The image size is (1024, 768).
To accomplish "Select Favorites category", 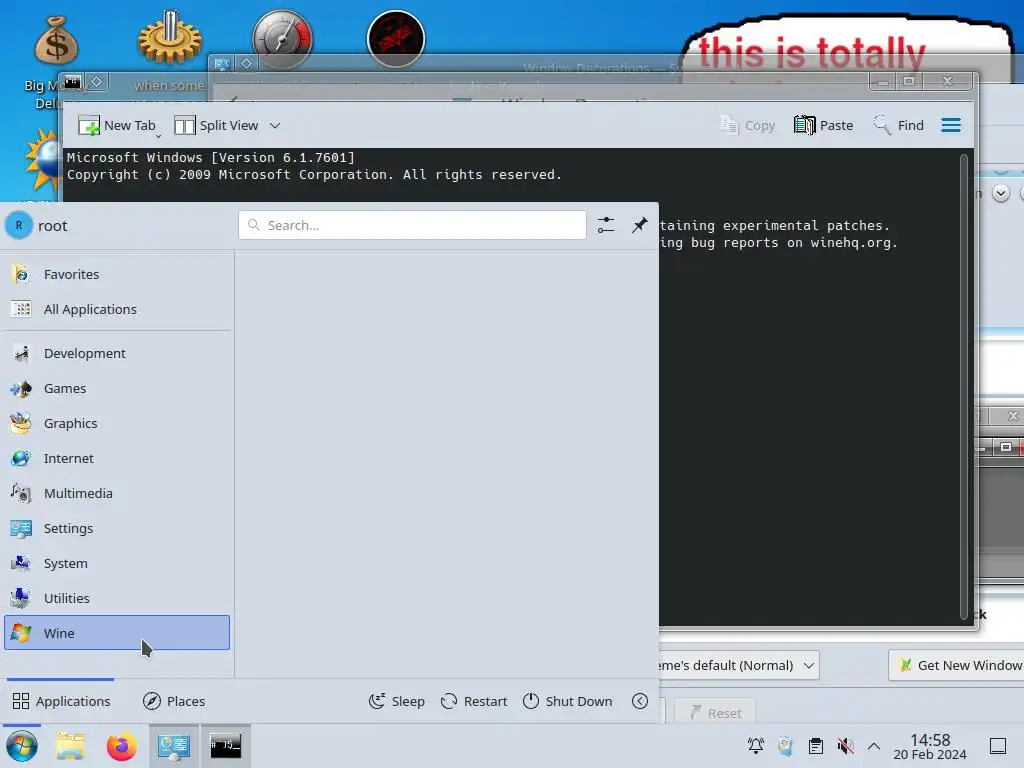I will [117, 274].
